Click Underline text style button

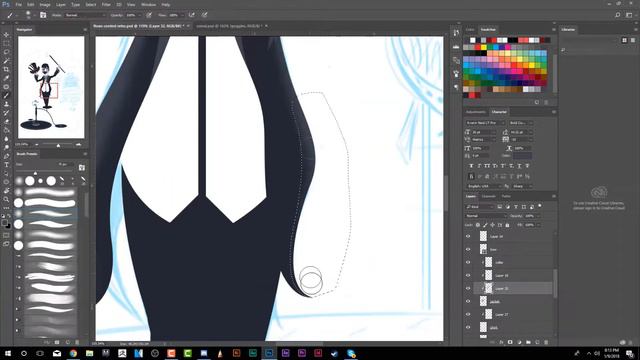[x=520, y=166]
